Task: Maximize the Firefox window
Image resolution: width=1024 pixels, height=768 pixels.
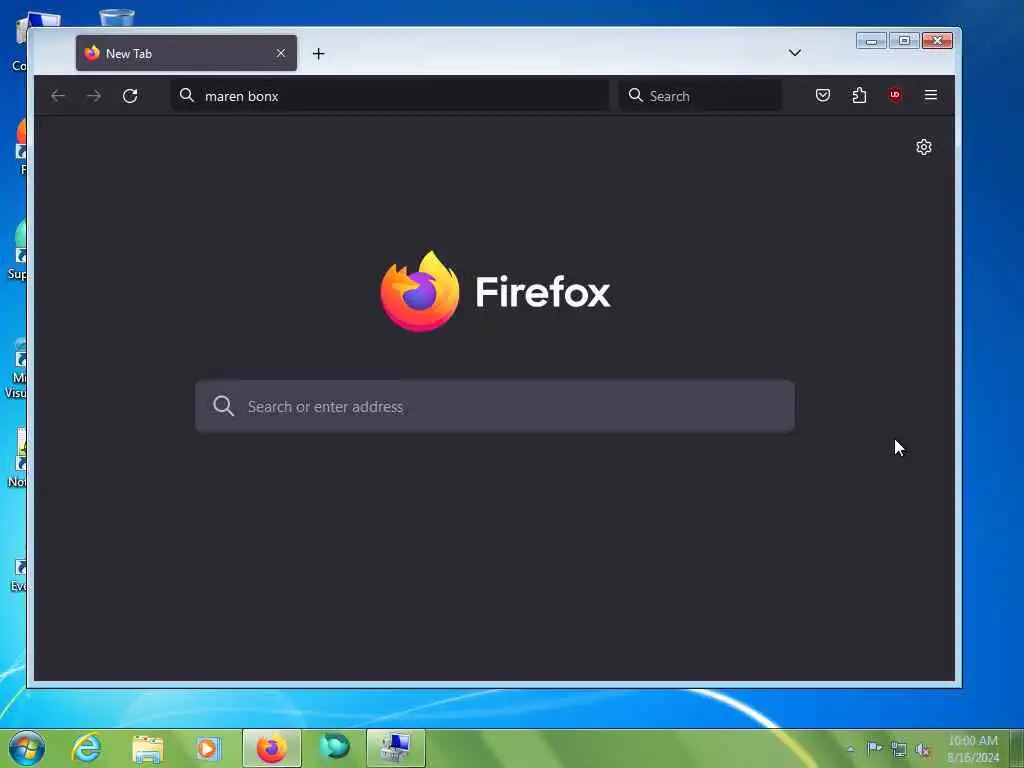Action: (x=904, y=40)
